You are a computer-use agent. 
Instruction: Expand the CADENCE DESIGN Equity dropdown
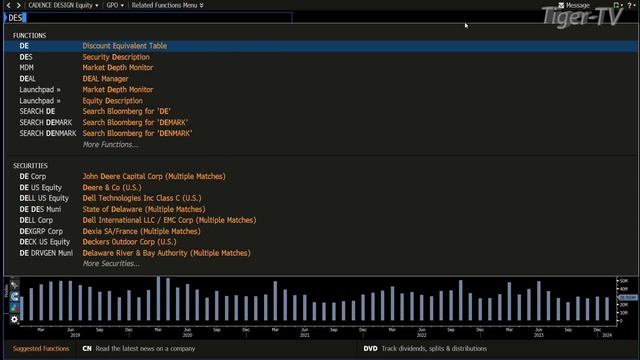63,5
